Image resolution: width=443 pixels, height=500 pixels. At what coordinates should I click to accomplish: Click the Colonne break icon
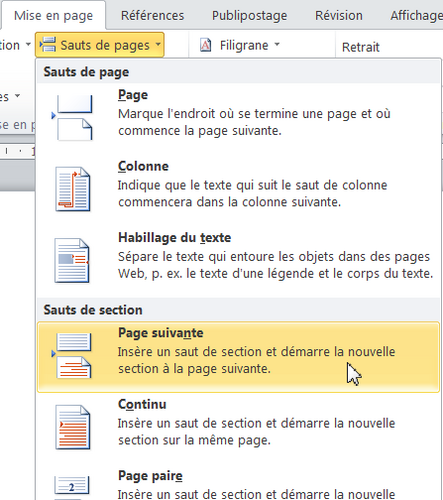click(72, 189)
